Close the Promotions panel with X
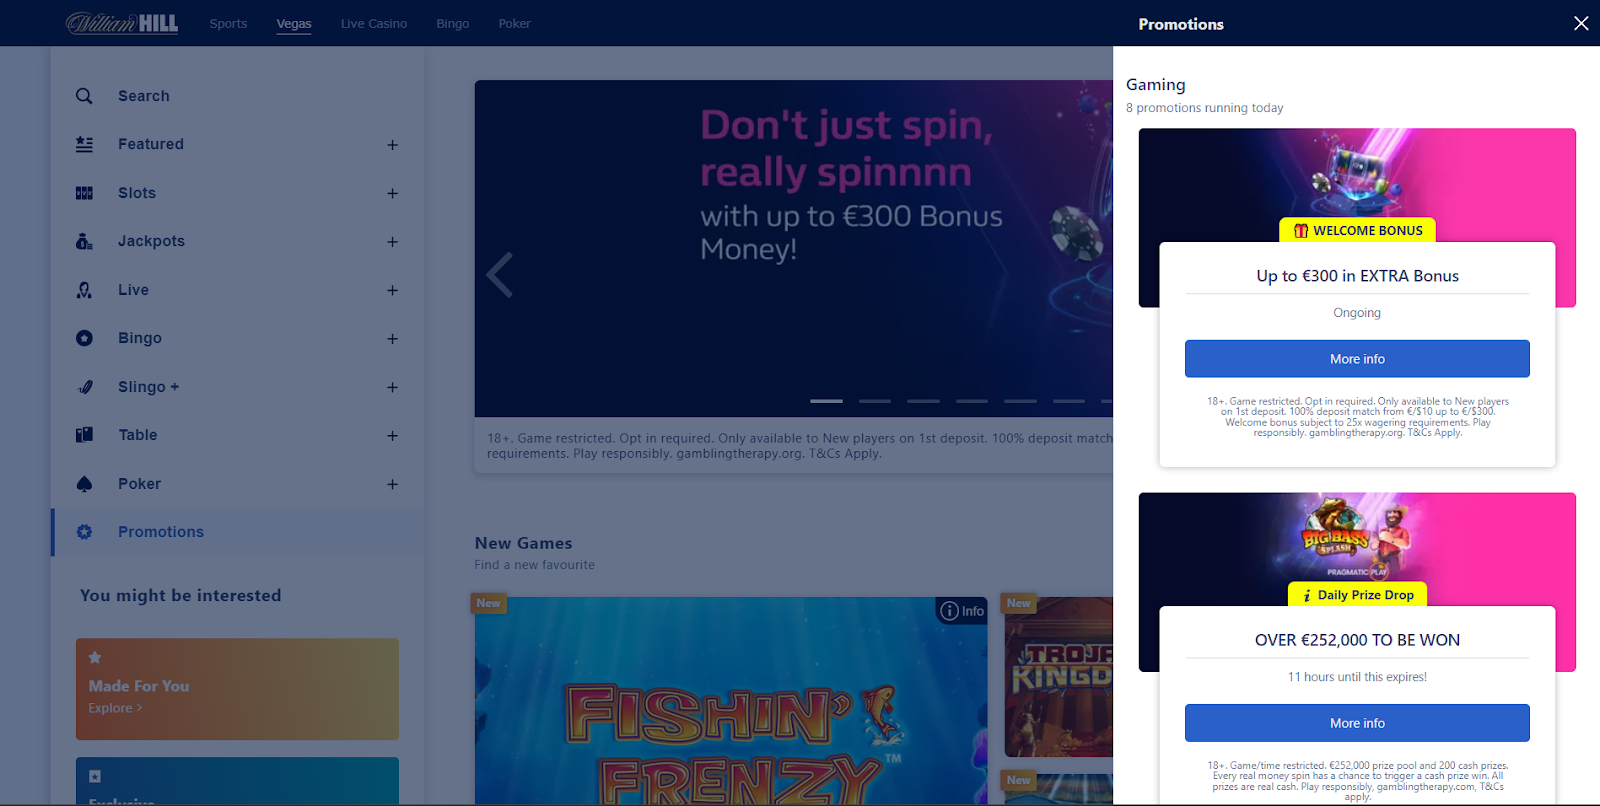This screenshot has height=806, width=1600. coord(1581,23)
